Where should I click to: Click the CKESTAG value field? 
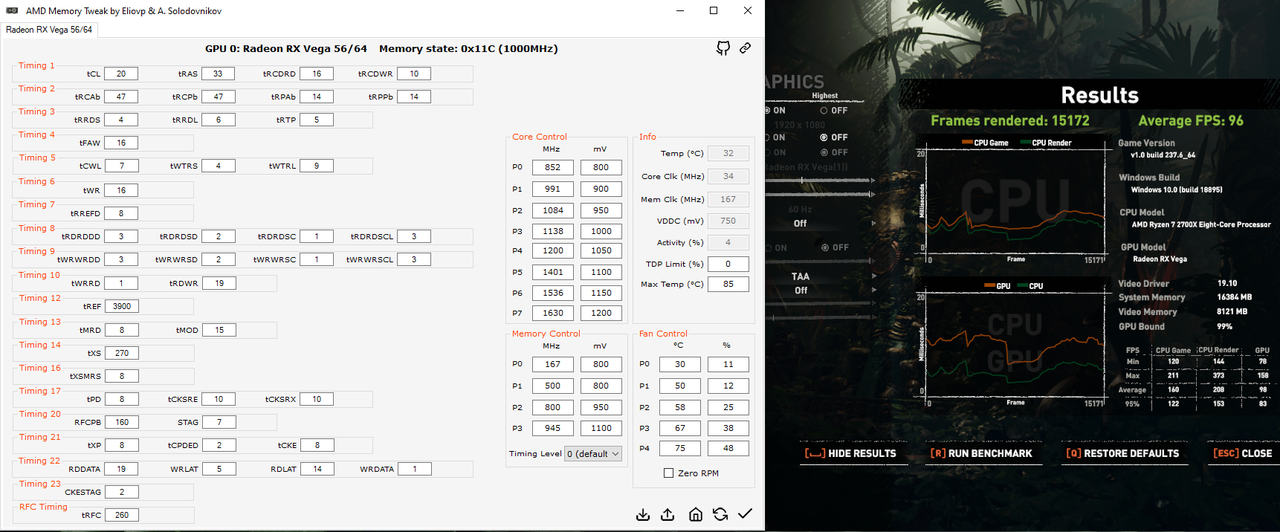(122, 492)
